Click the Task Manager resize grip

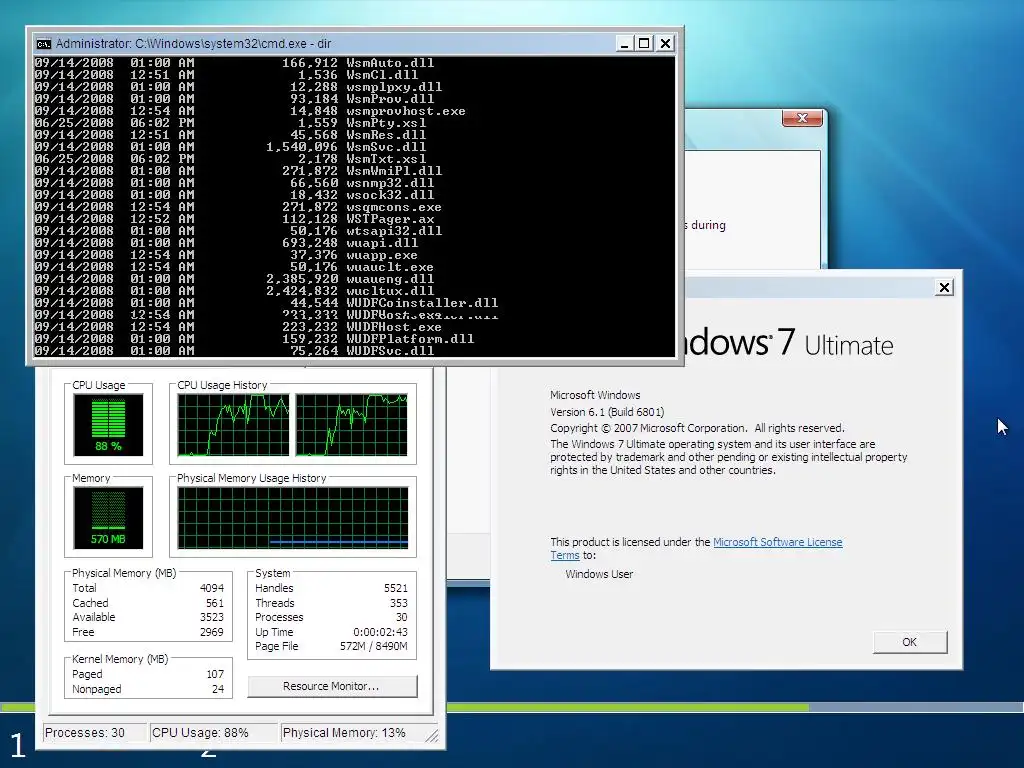[432, 735]
